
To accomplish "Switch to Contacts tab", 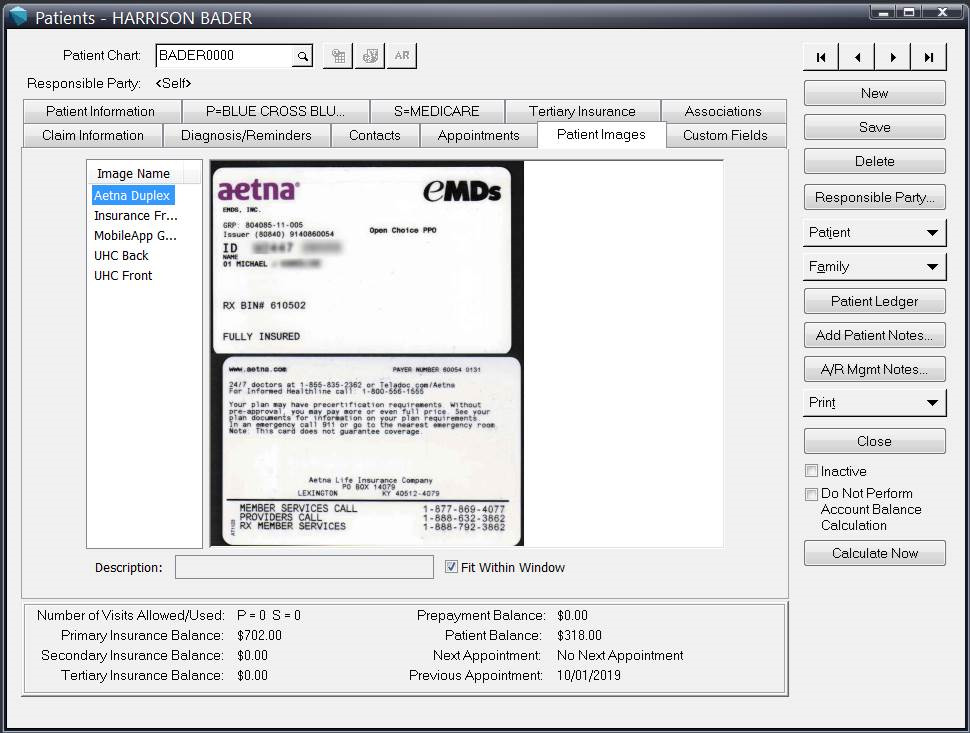I will tap(375, 135).
